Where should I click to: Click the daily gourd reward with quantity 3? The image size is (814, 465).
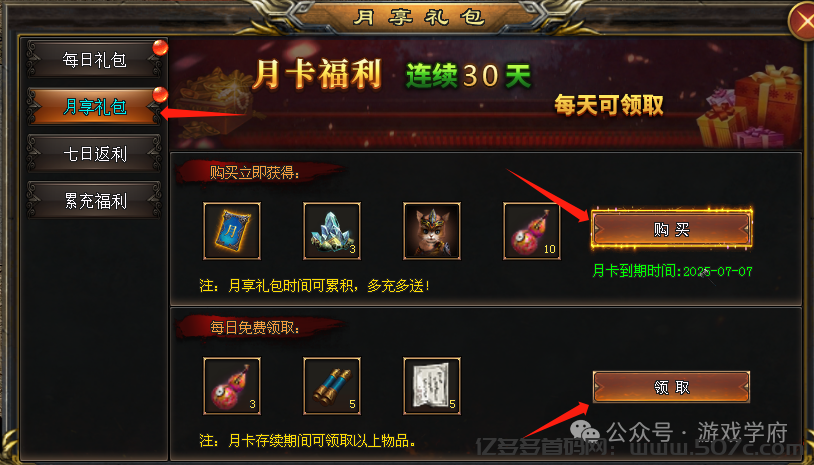coord(232,386)
